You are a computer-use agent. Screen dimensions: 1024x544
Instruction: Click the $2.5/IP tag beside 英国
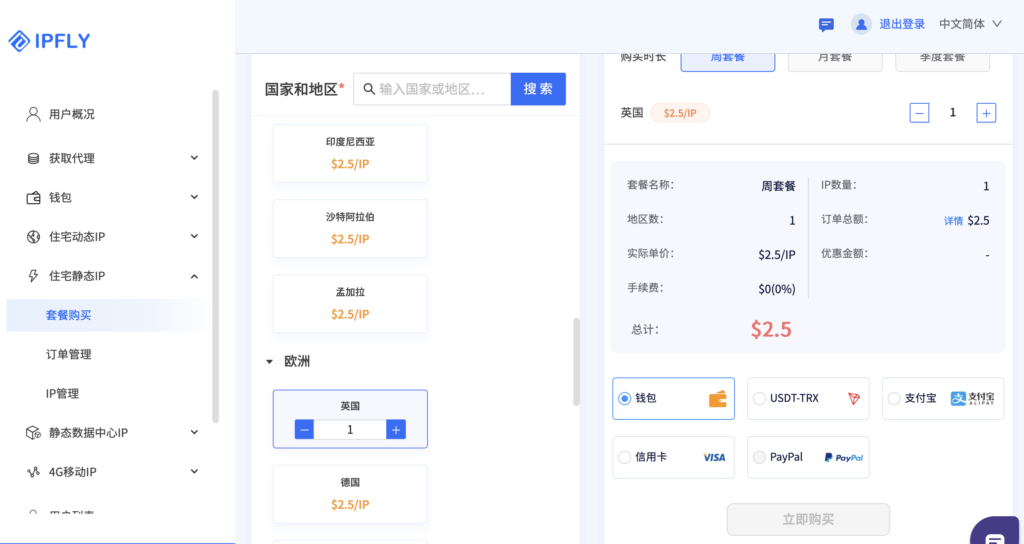(680, 113)
